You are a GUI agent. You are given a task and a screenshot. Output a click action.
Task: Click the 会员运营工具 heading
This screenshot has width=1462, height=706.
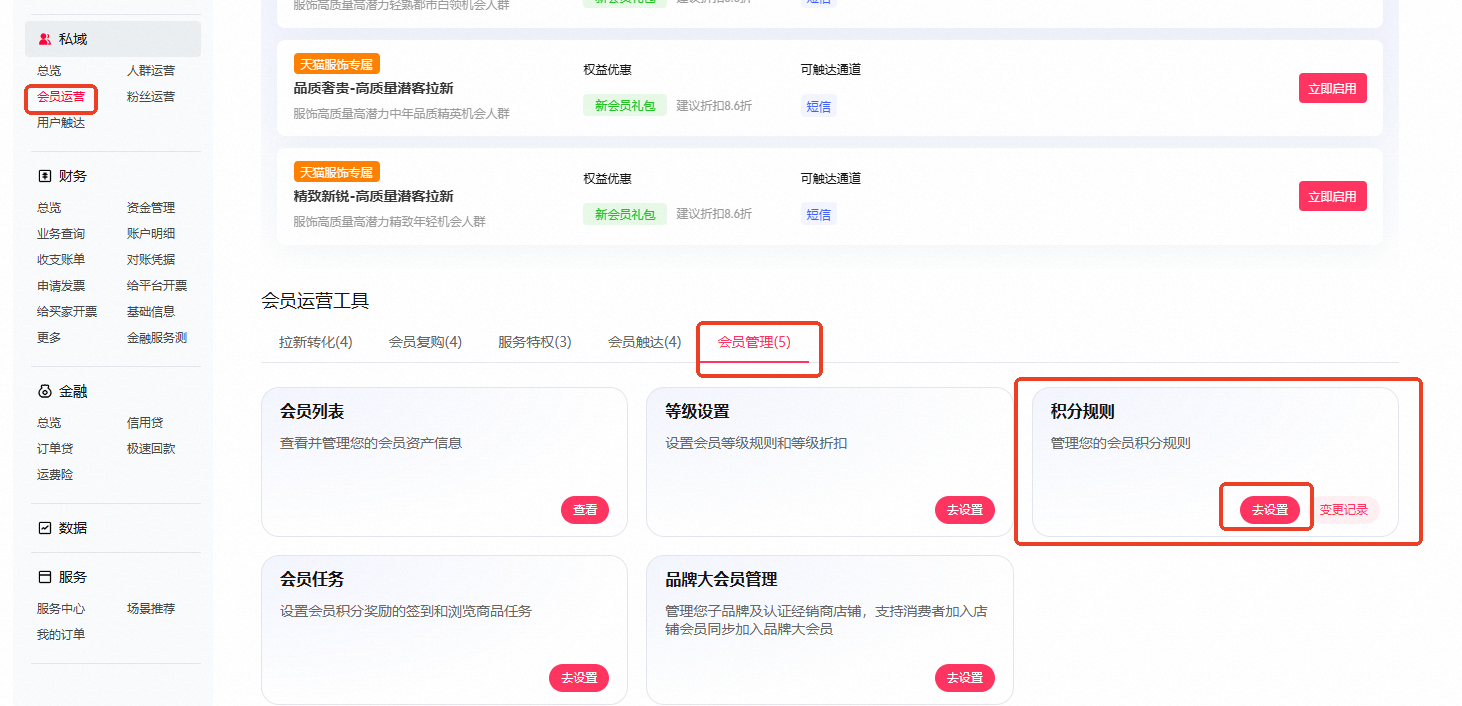(315, 301)
